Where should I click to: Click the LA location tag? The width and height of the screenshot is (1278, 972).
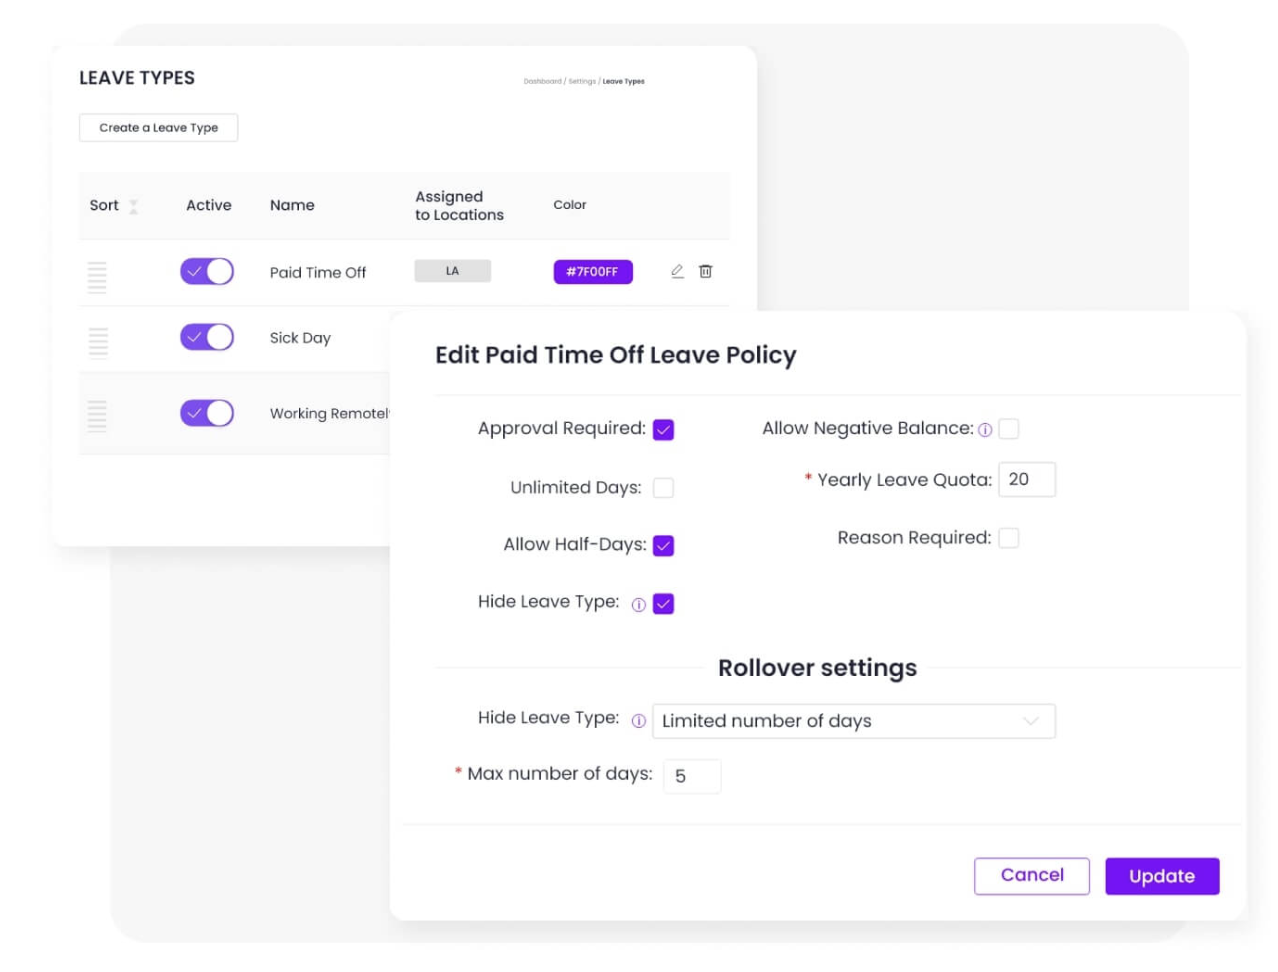(x=452, y=271)
